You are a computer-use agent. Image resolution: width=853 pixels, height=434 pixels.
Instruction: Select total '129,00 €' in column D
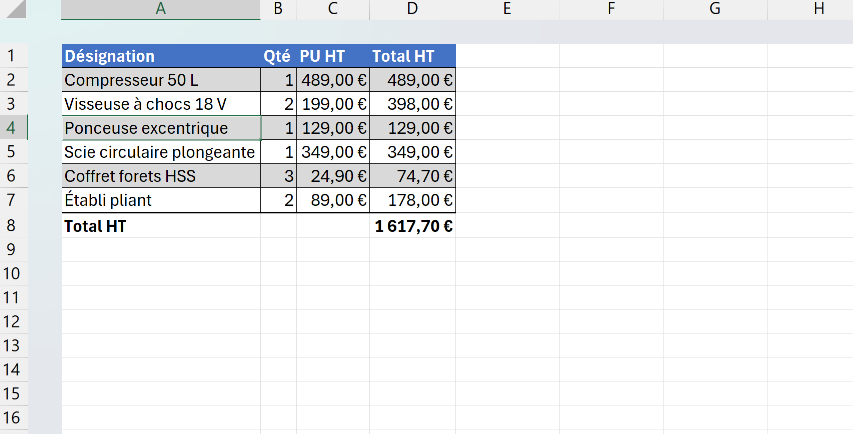[x=412, y=128]
